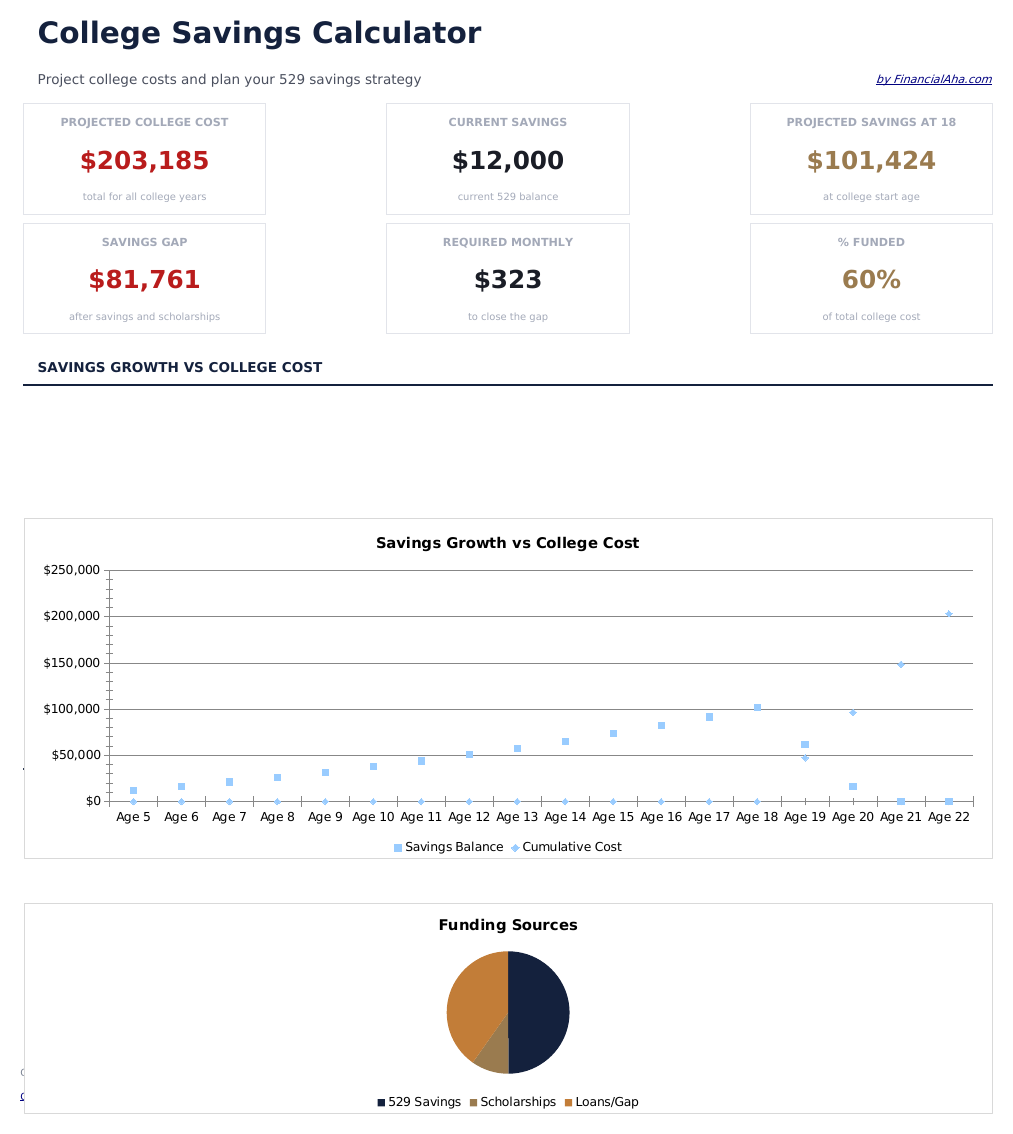Click the Savings Balance legend square marker
Viewport: 1013px width, 1134px height.
[x=398, y=848]
